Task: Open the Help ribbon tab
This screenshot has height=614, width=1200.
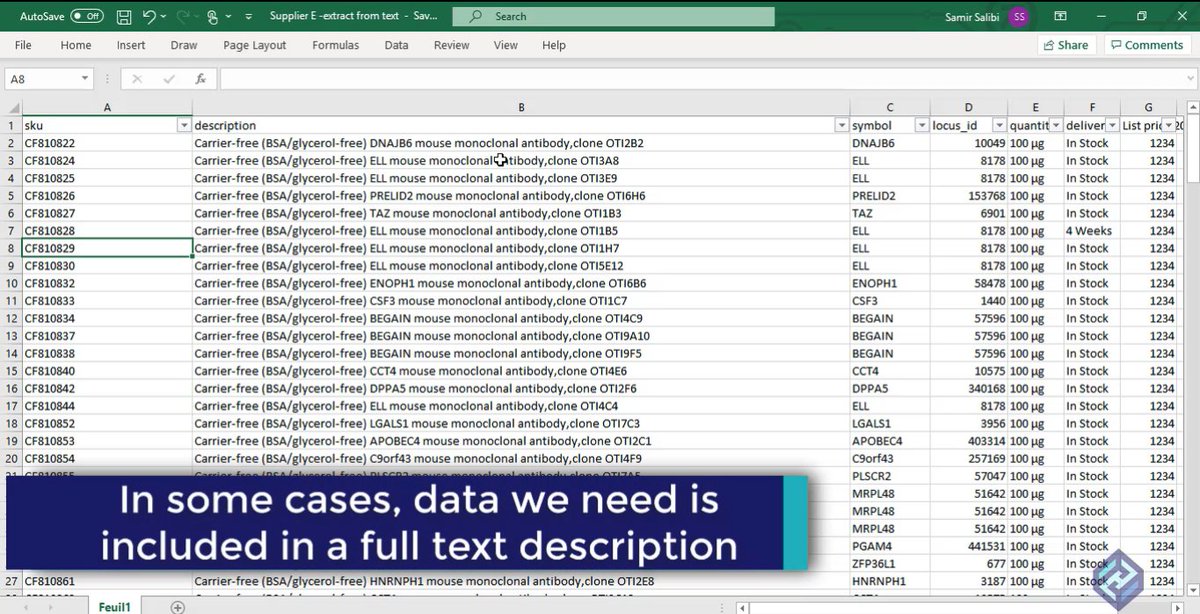Action: (x=554, y=45)
